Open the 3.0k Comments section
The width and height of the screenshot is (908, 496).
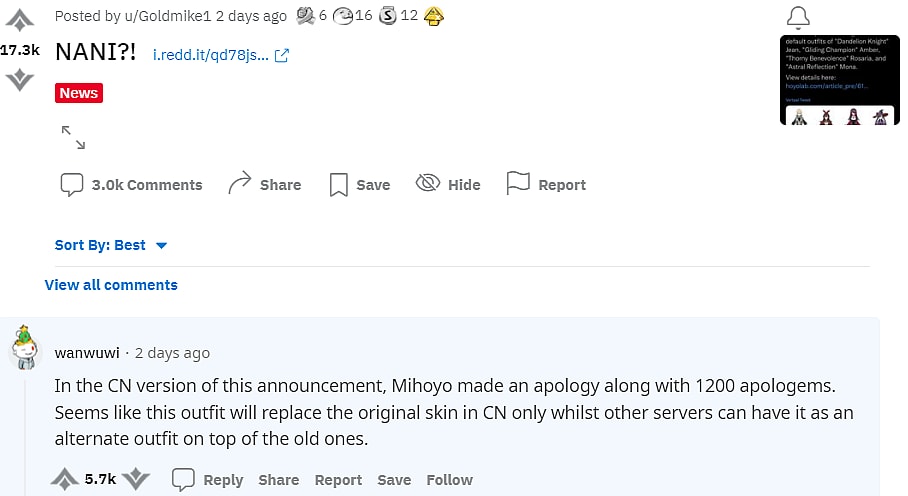131,185
